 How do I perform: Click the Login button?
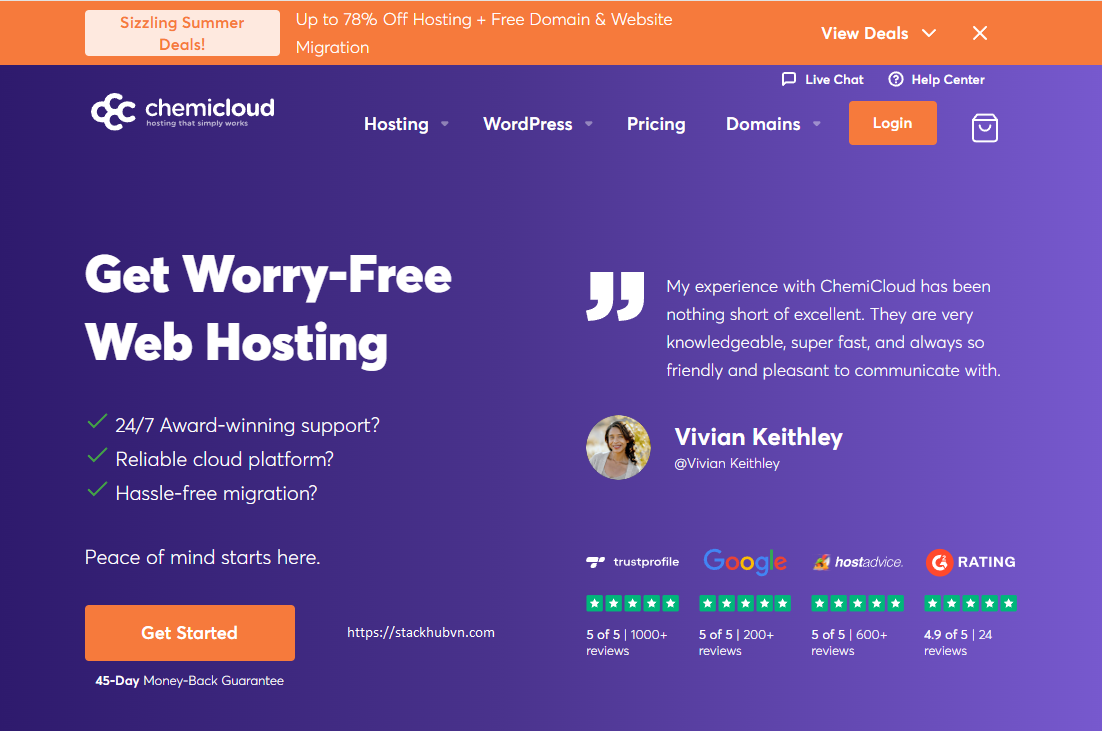[893, 123]
